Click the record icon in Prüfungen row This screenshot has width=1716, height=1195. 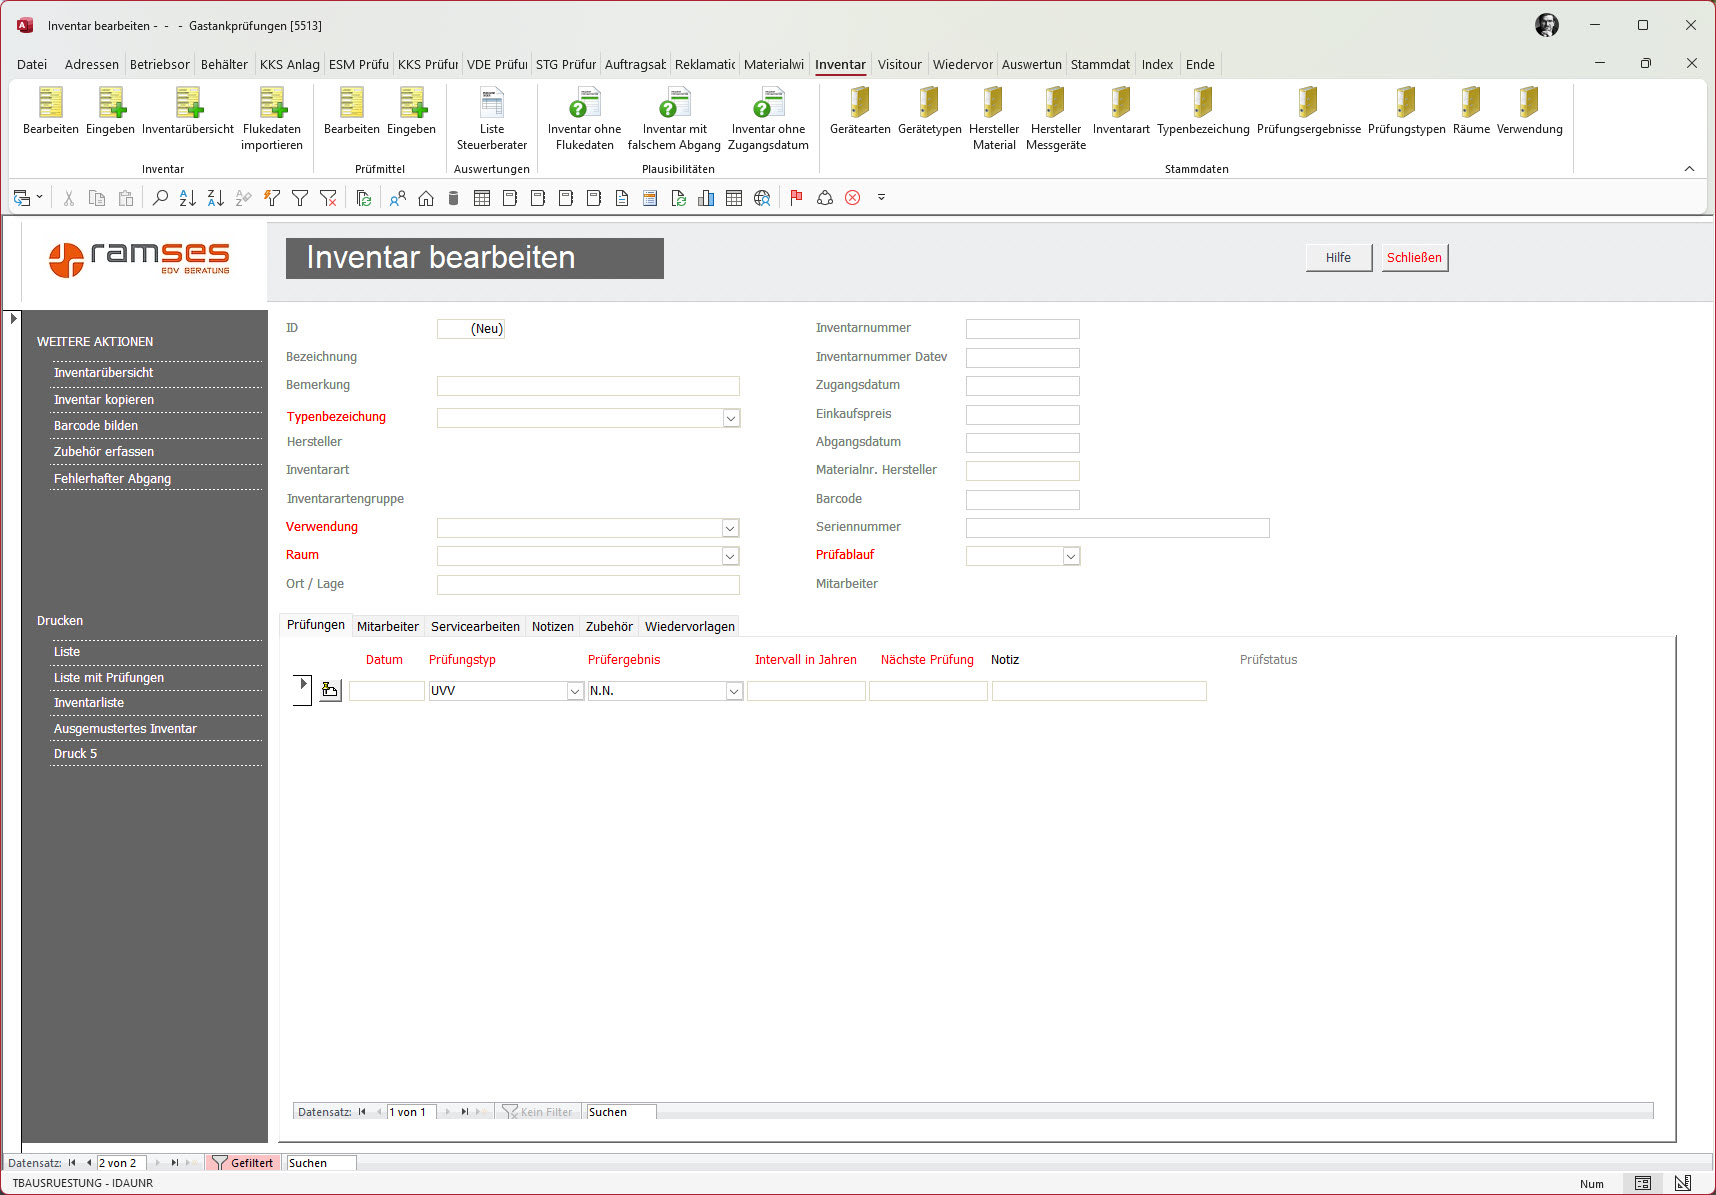330,690
